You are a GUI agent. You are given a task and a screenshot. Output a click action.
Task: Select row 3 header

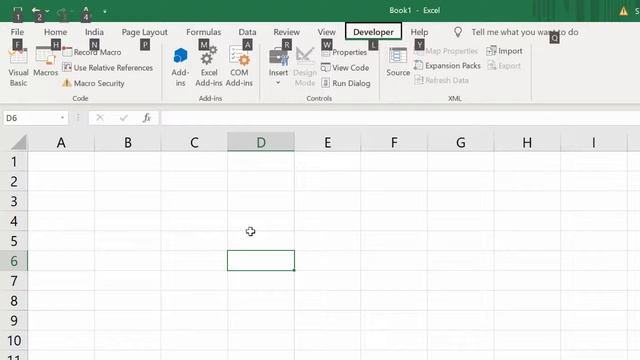pyautogui.click(x=14, y=201)
